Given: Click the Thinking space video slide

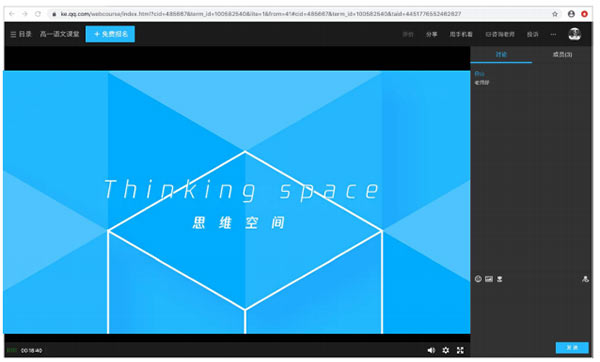Looking at the screenshot, I should pyautogui.click(x=237, y=202).
